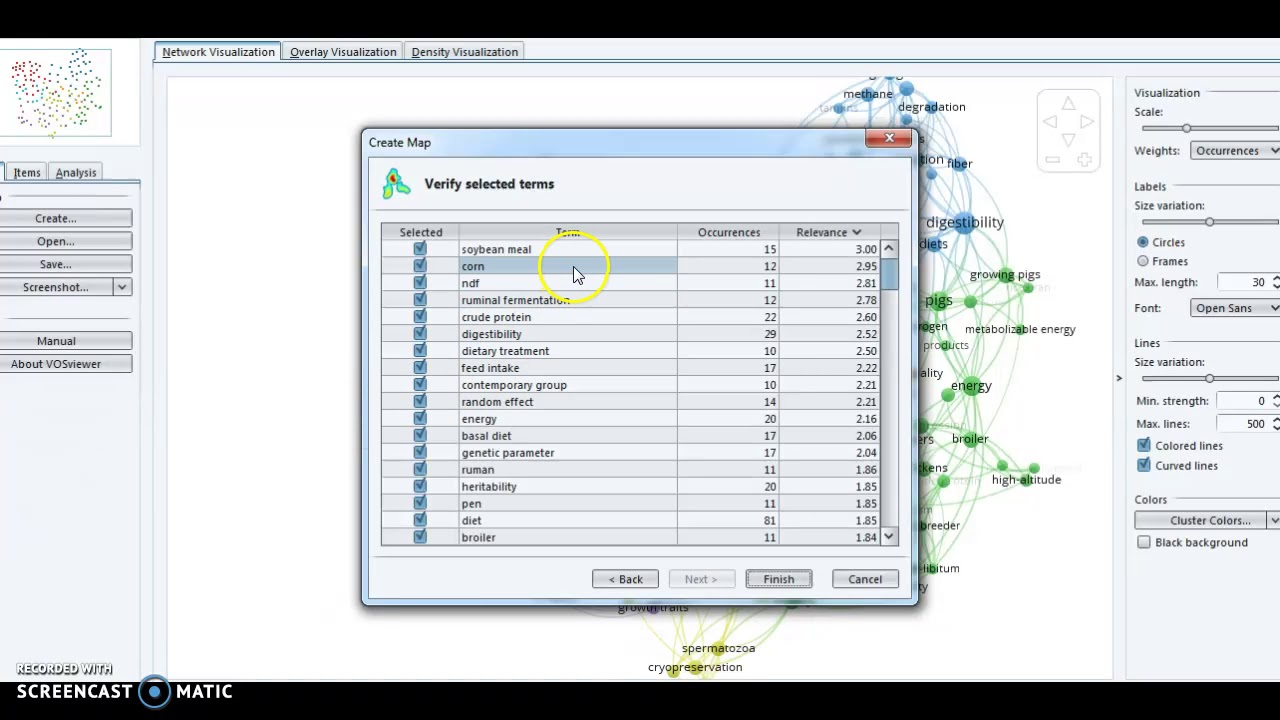Uncheck the corn term checkbox
Viewport: 1280px width, 720px height.
pos(420,266)
